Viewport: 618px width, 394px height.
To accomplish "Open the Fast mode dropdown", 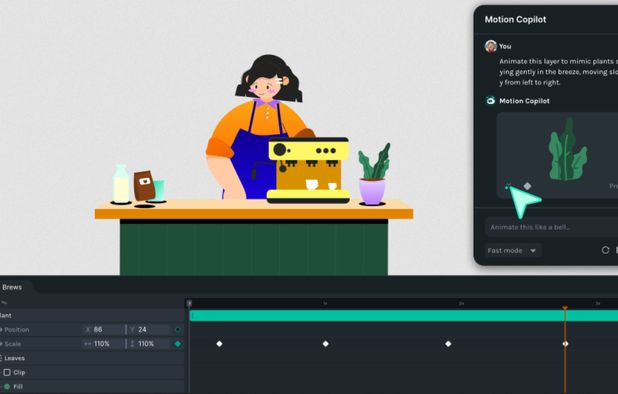I will pyautogui.click(x=513, y=251).
